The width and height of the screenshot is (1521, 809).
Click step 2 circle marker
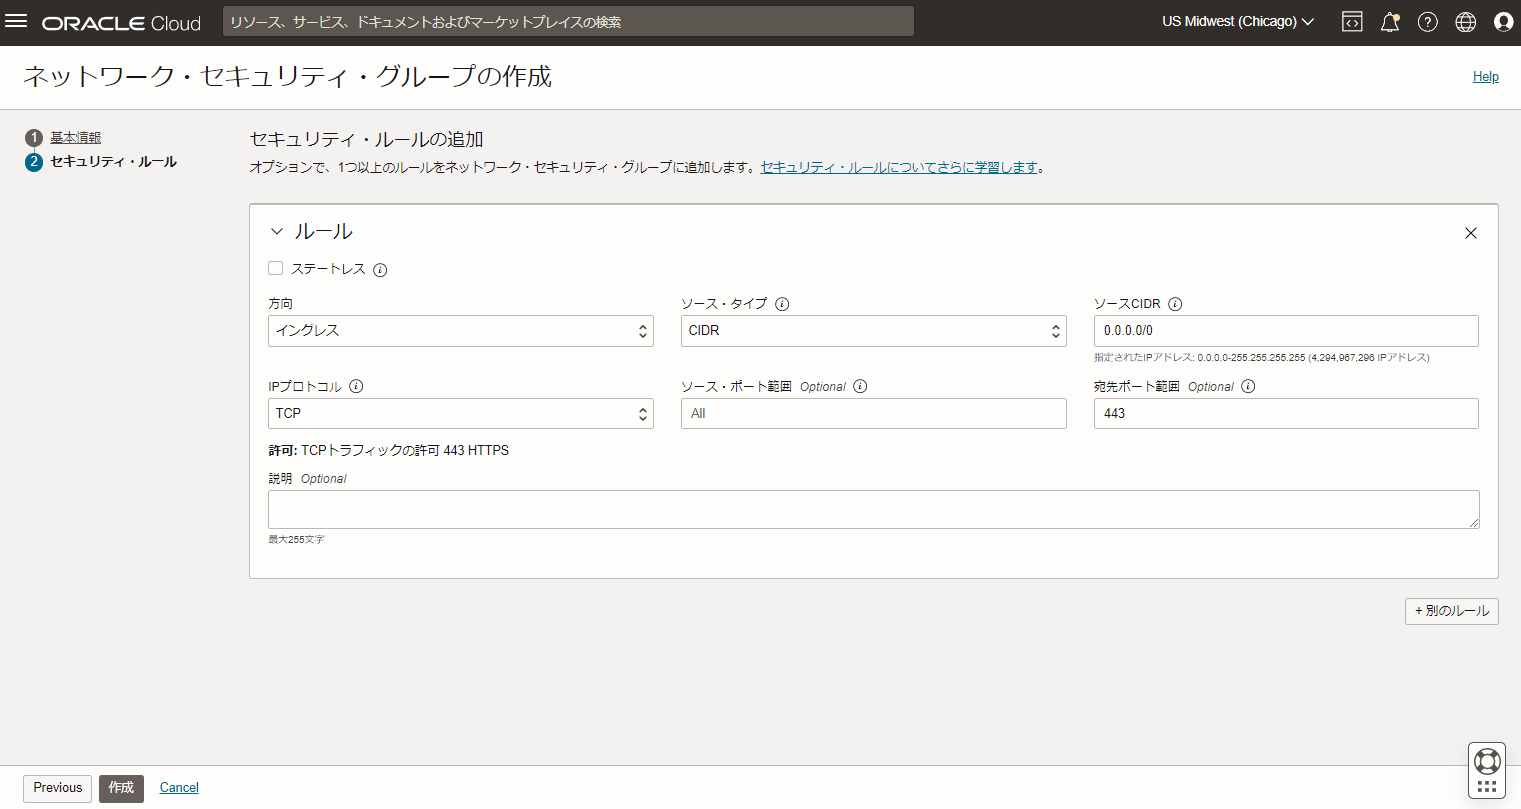(x=34, y=162)
